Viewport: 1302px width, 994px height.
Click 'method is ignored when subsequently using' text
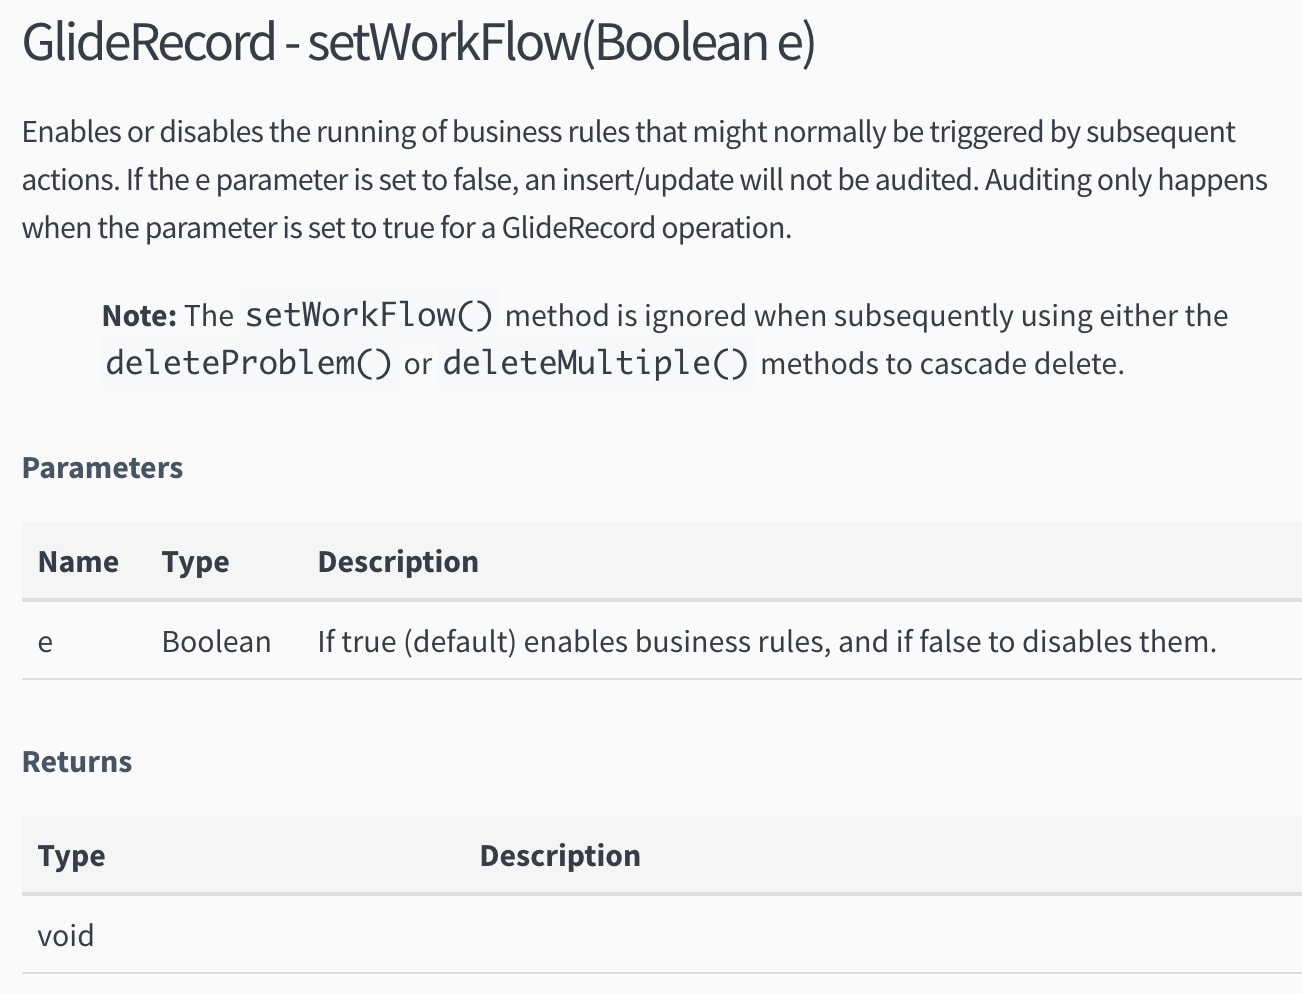pos(799,316)
